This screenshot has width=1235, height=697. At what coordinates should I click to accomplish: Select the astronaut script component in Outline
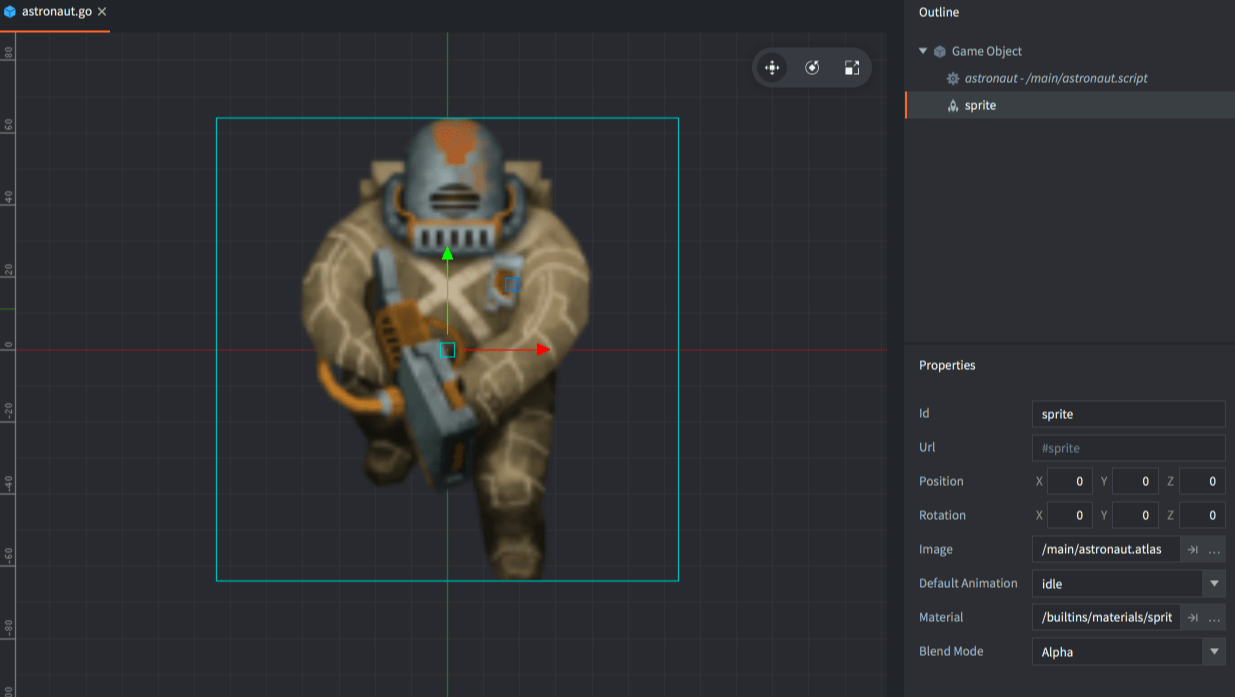pyautogui.click(x=1056, y=78)
